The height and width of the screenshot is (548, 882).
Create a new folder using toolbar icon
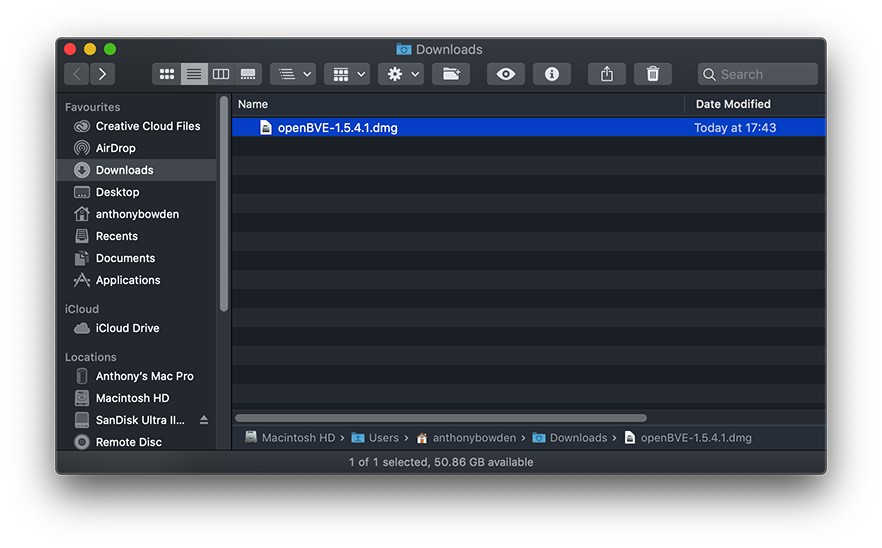(x=451, y=74)
